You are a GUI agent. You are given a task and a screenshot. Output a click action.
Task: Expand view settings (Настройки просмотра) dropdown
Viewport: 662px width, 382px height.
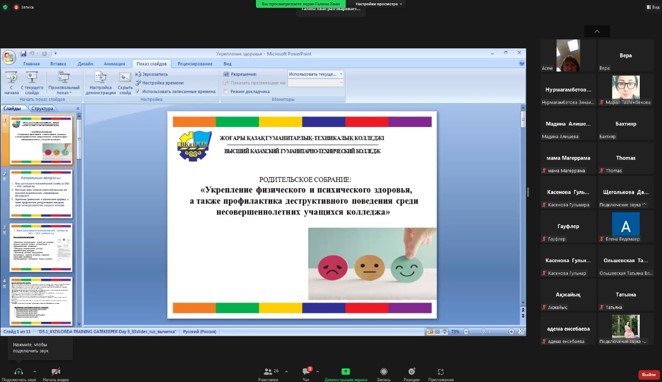[x=379, y=4]
